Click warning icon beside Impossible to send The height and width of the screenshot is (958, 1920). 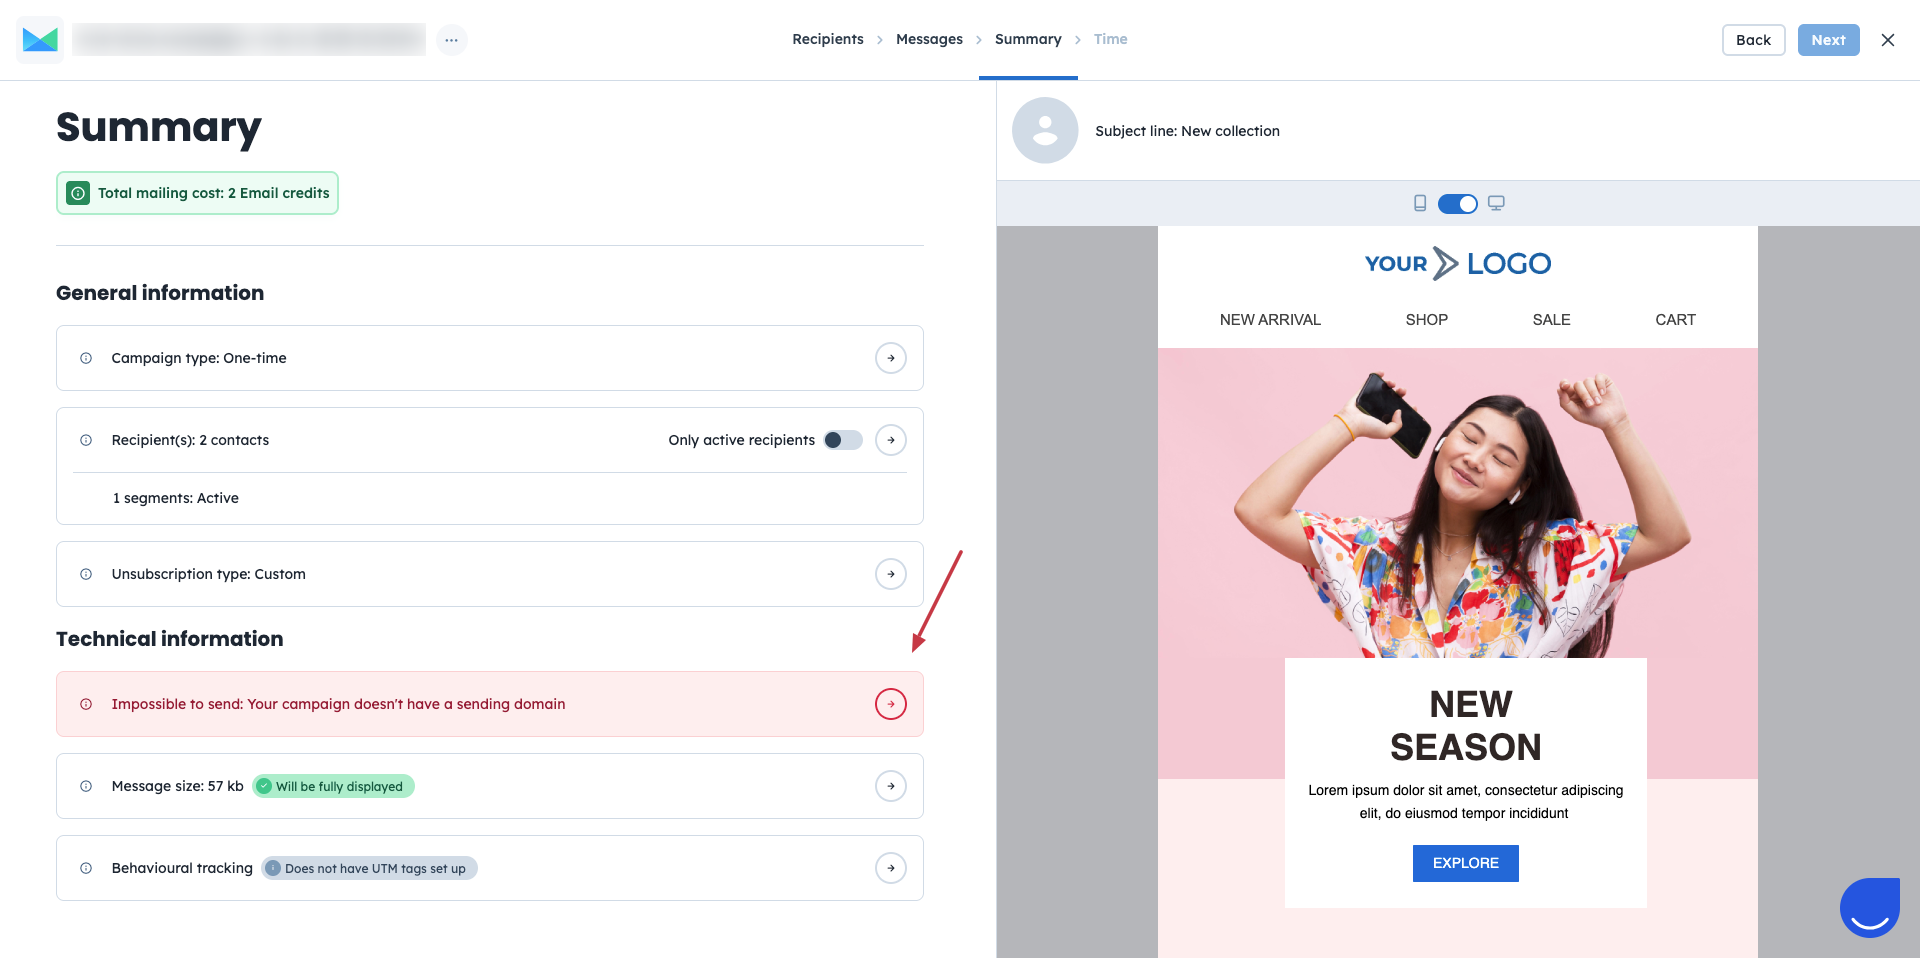86,704
